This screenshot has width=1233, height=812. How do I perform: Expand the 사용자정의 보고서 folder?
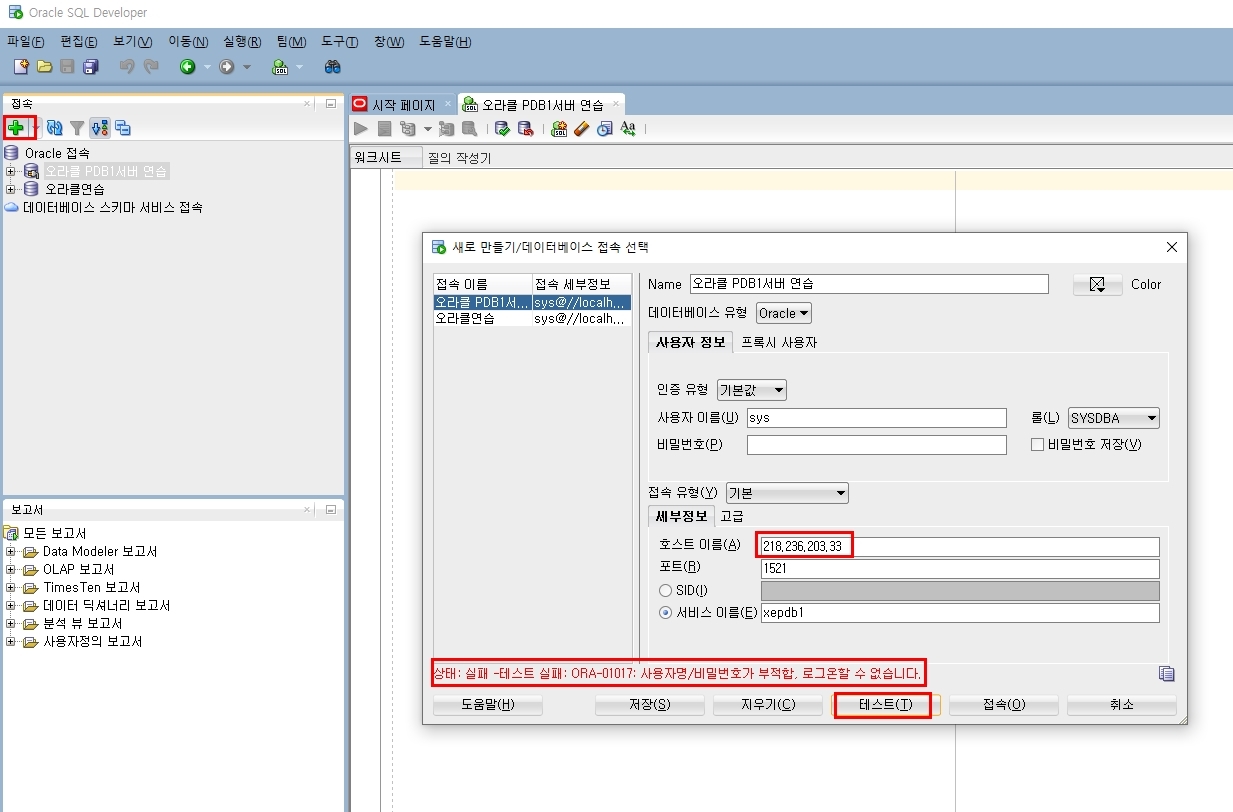pos(11,642)
